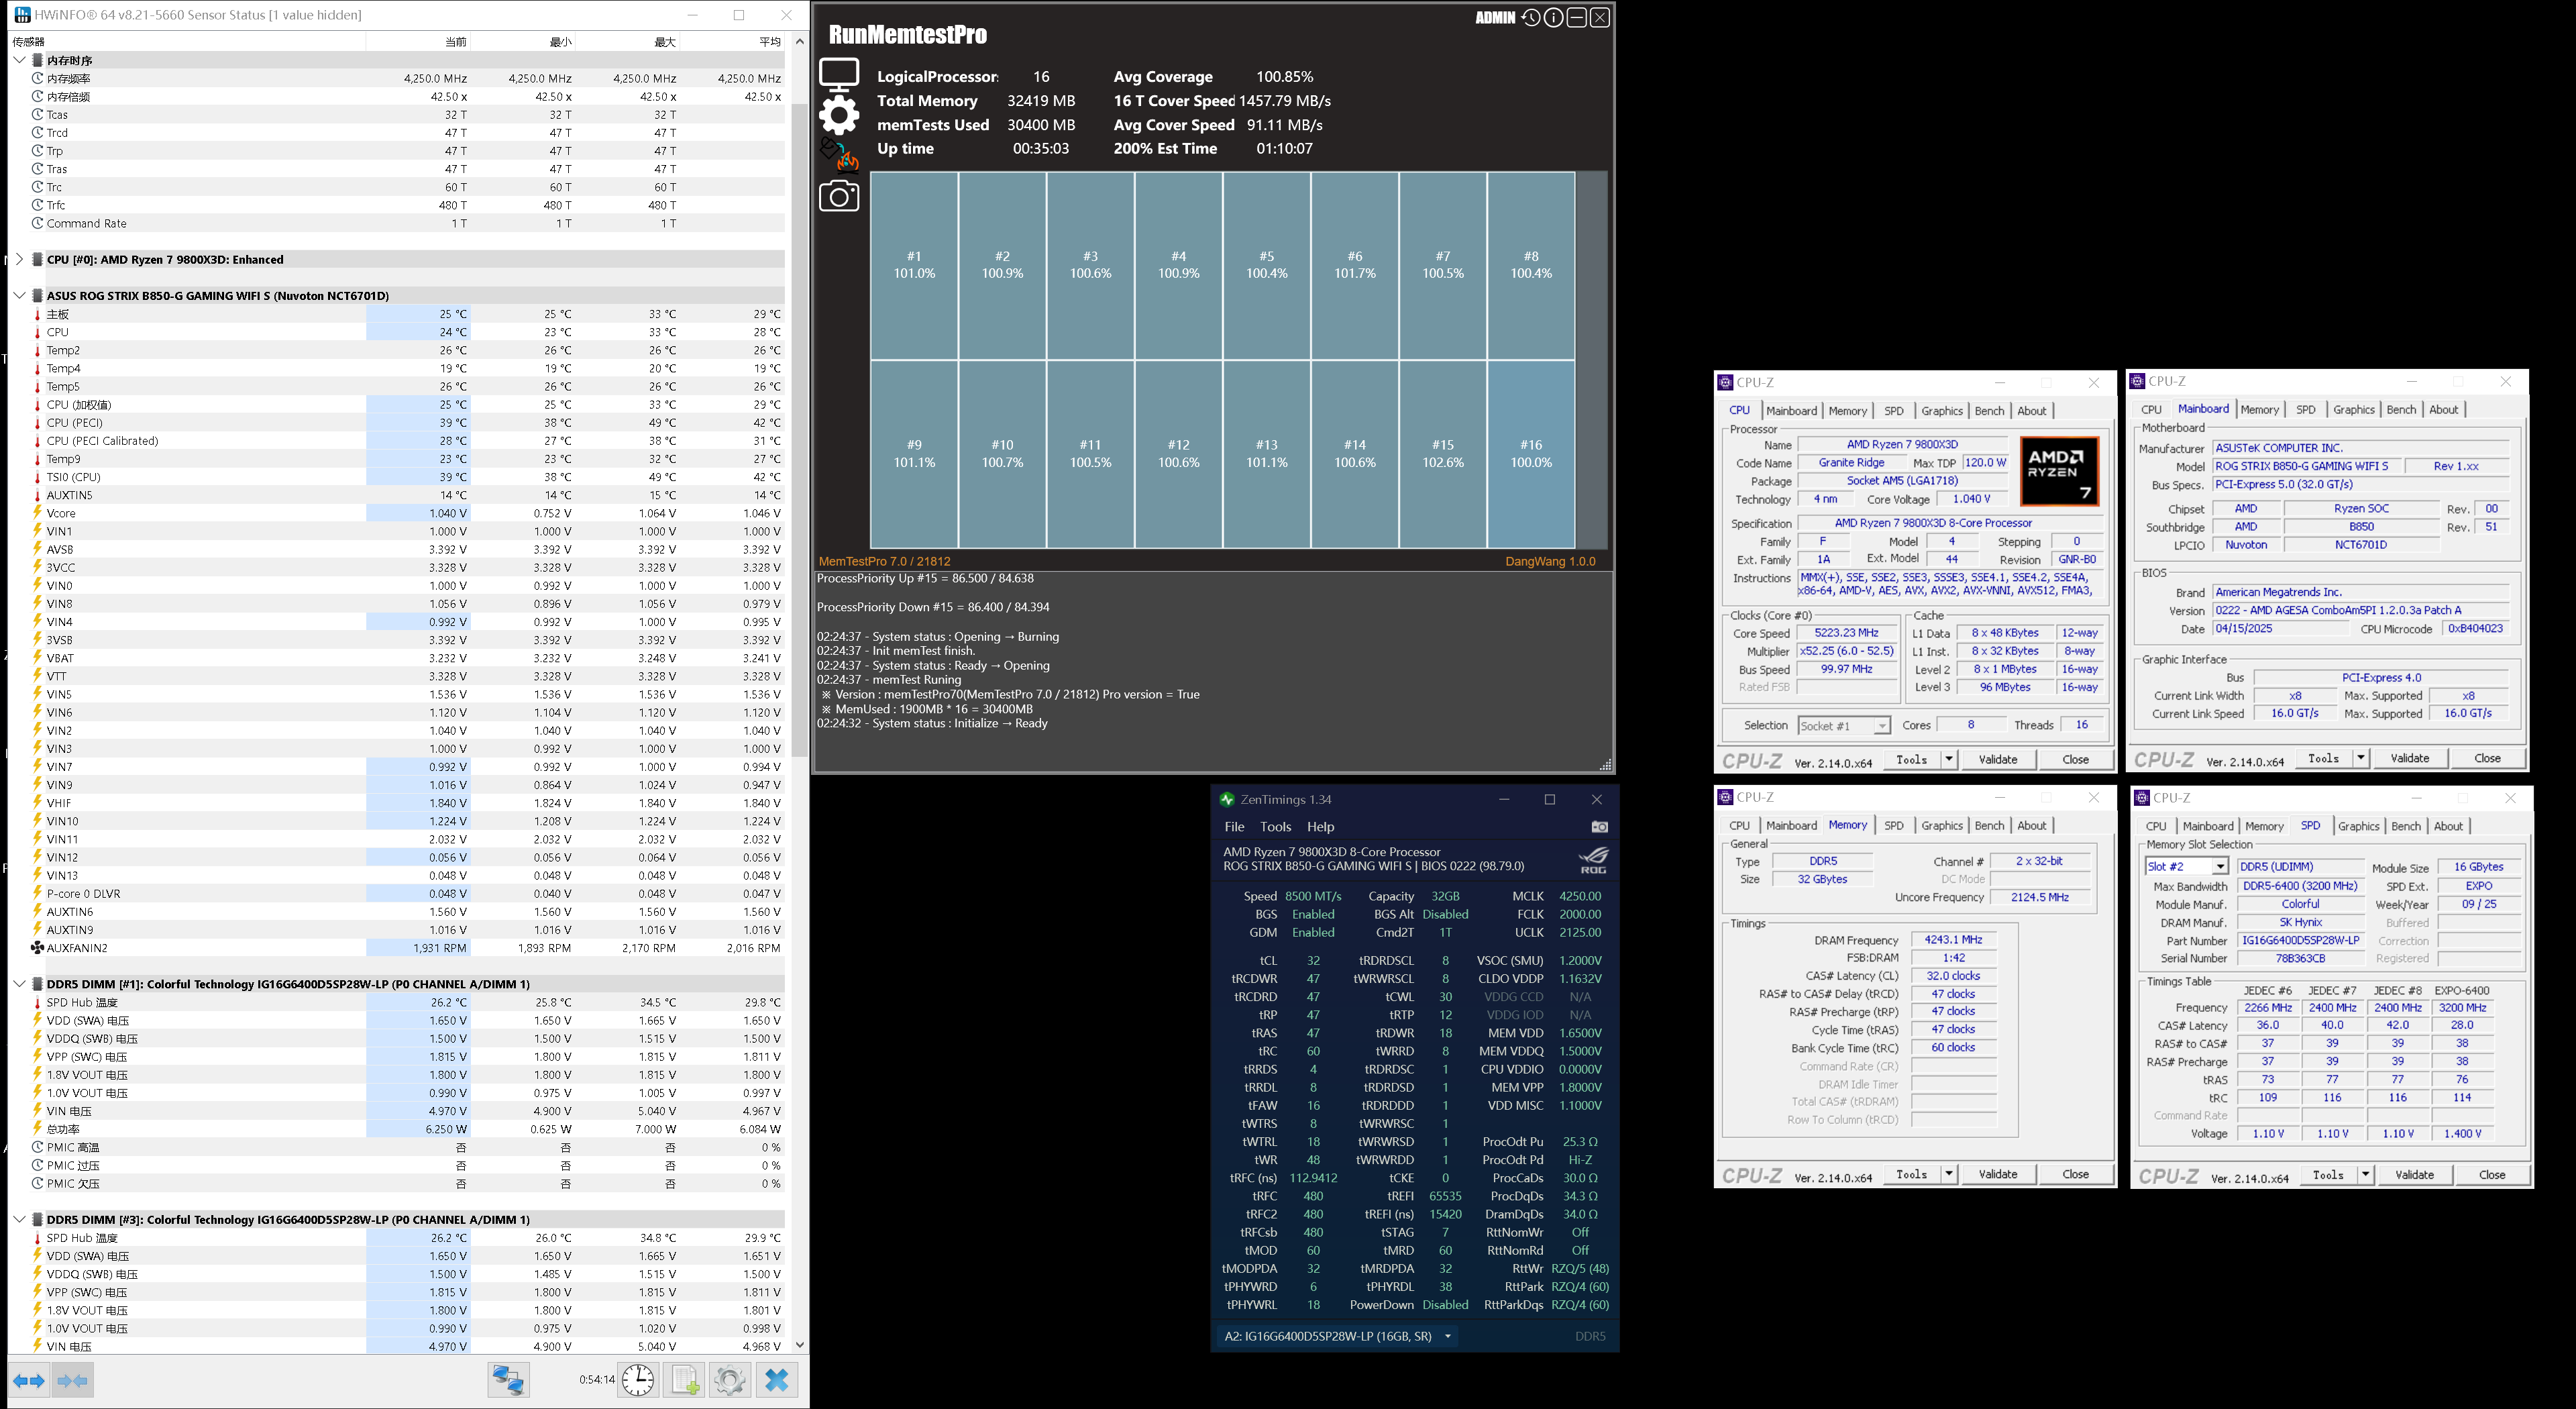The height and width of the screenshot is (1409, 2576).
Task: Open RunMemtestPro settings gear icon
Action: click(838, 115)
